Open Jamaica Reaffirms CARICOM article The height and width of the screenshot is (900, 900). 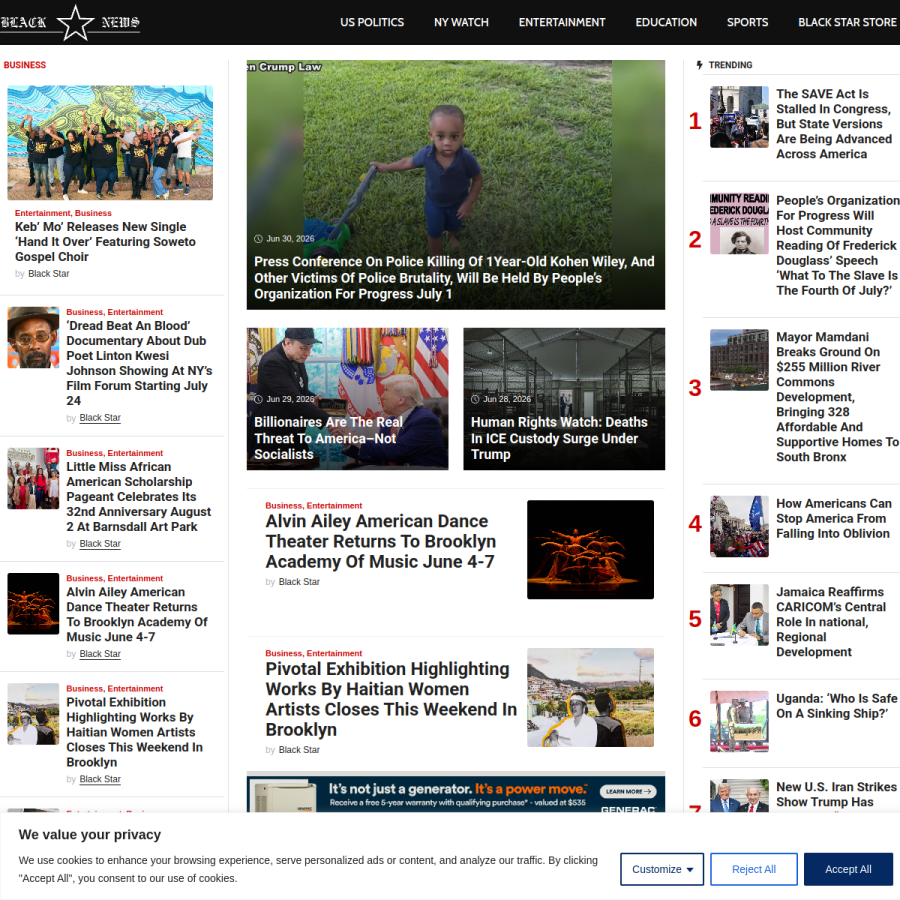pos(831,622)
